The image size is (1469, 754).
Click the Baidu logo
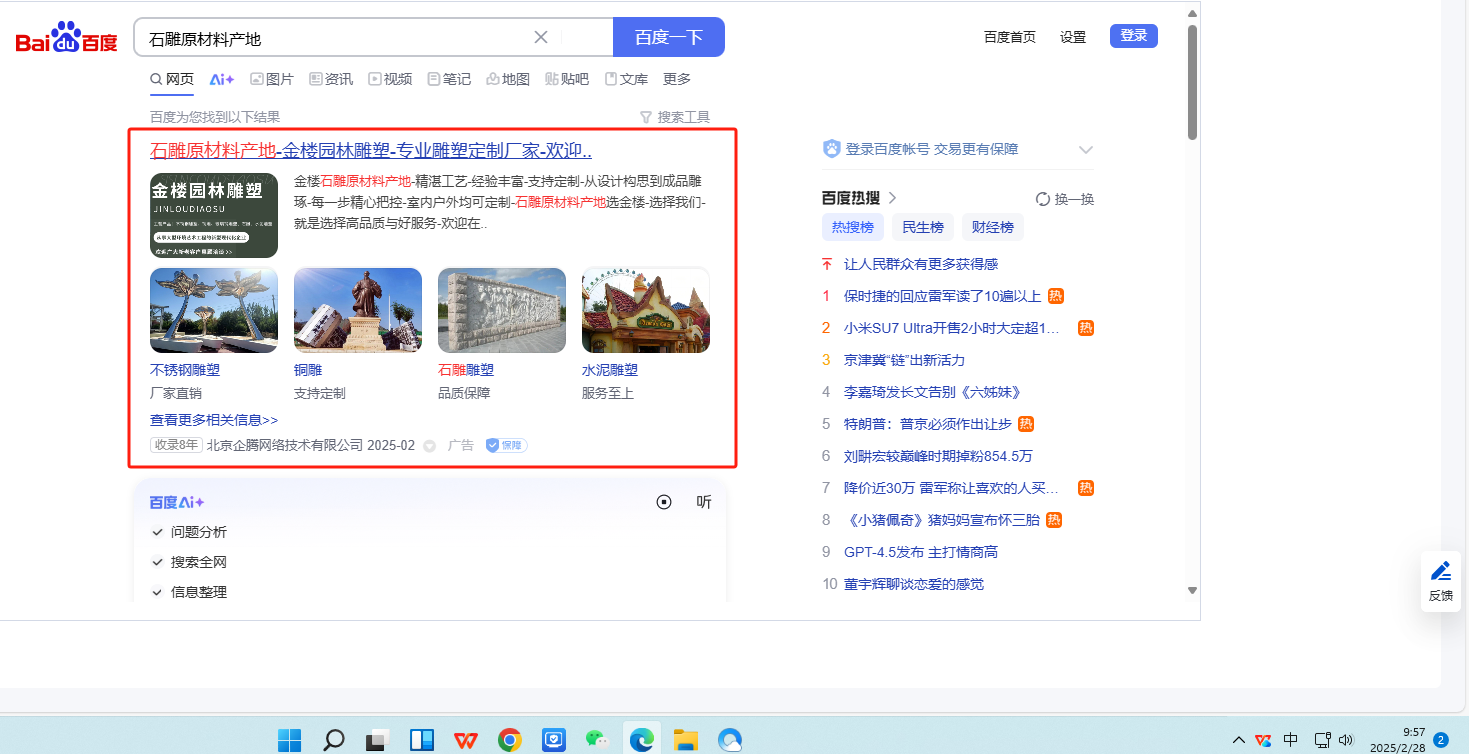tap(66, 38)
